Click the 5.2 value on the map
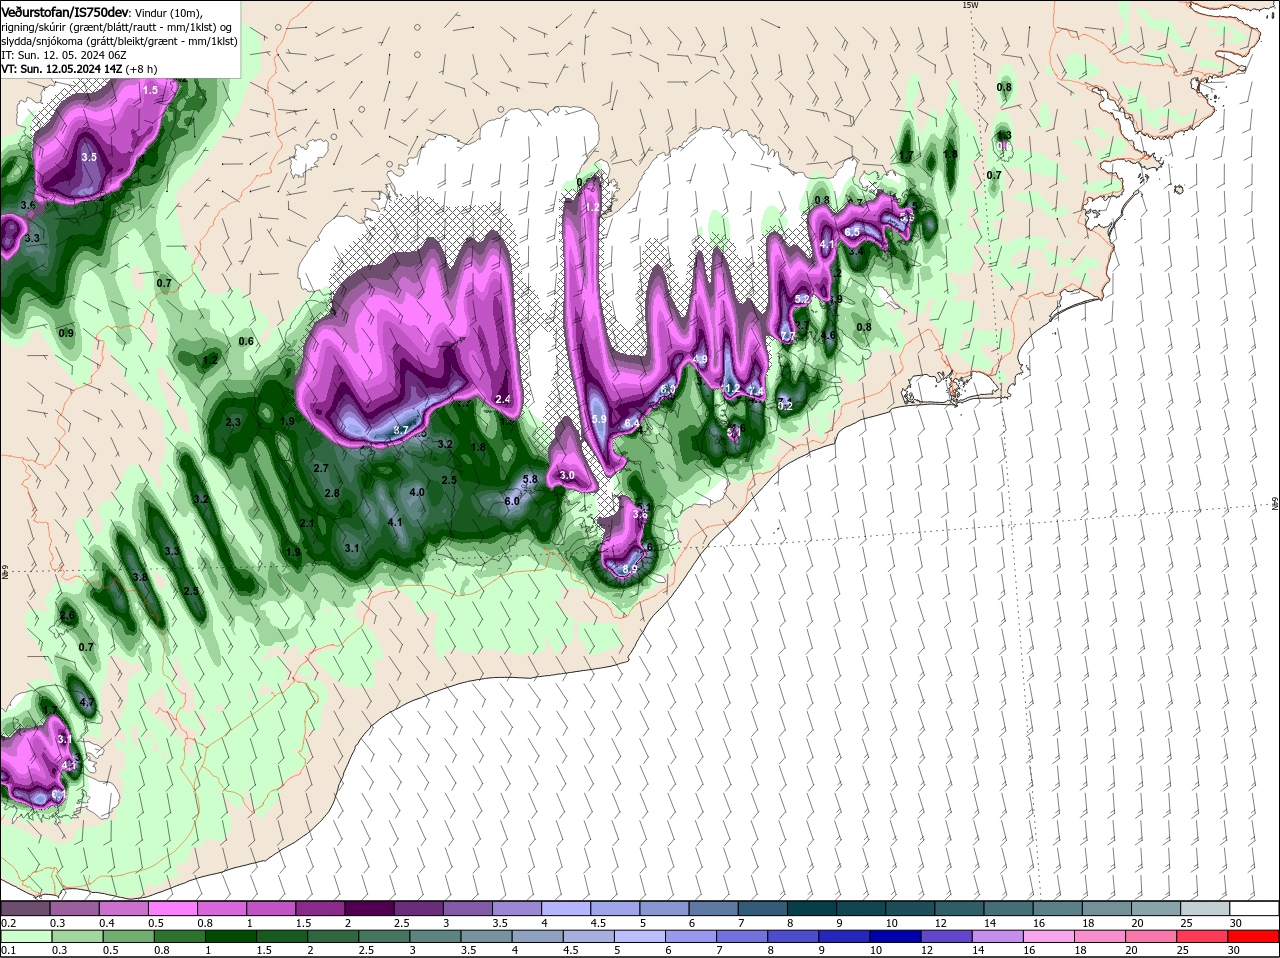 pyautogui.click(x=802, y=299)
